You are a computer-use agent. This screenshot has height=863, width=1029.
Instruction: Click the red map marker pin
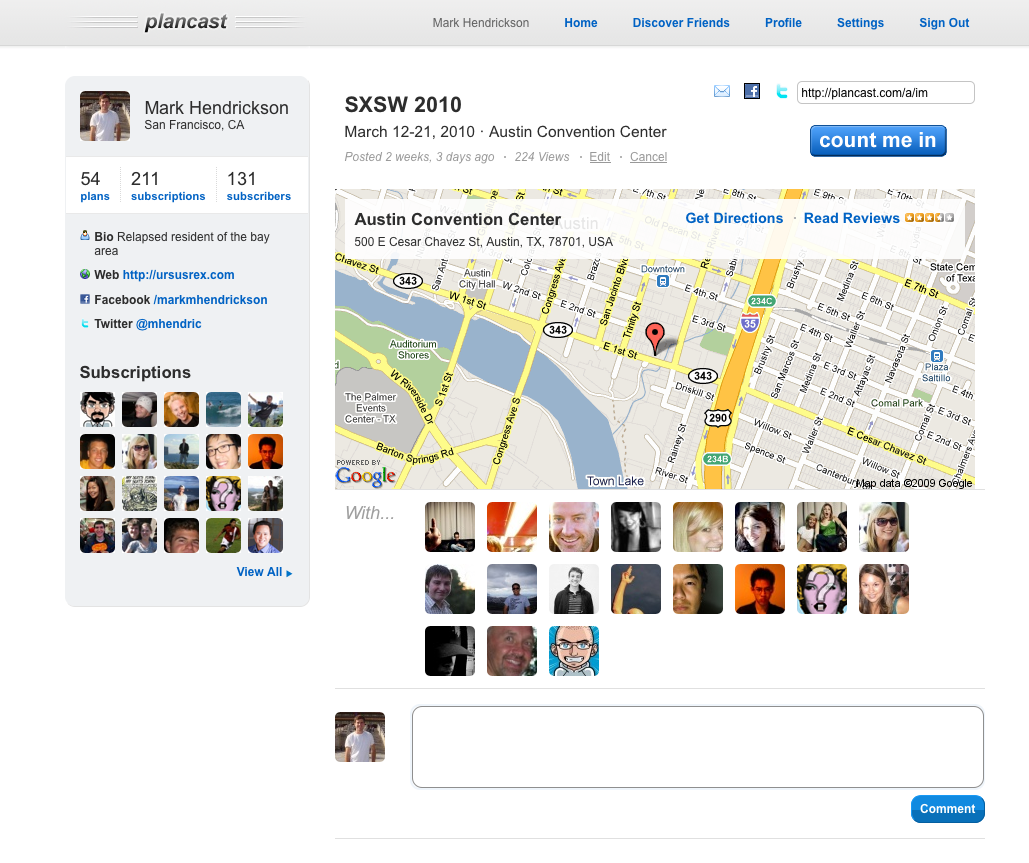pyautogui.click(x=654, y=338)
